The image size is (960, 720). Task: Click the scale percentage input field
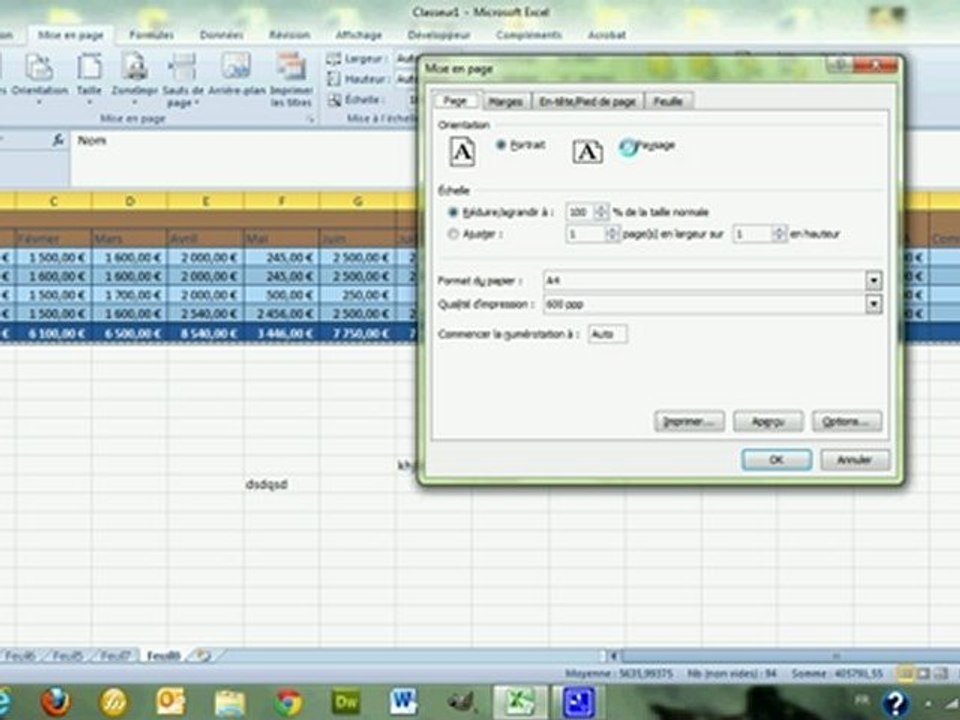580,212
